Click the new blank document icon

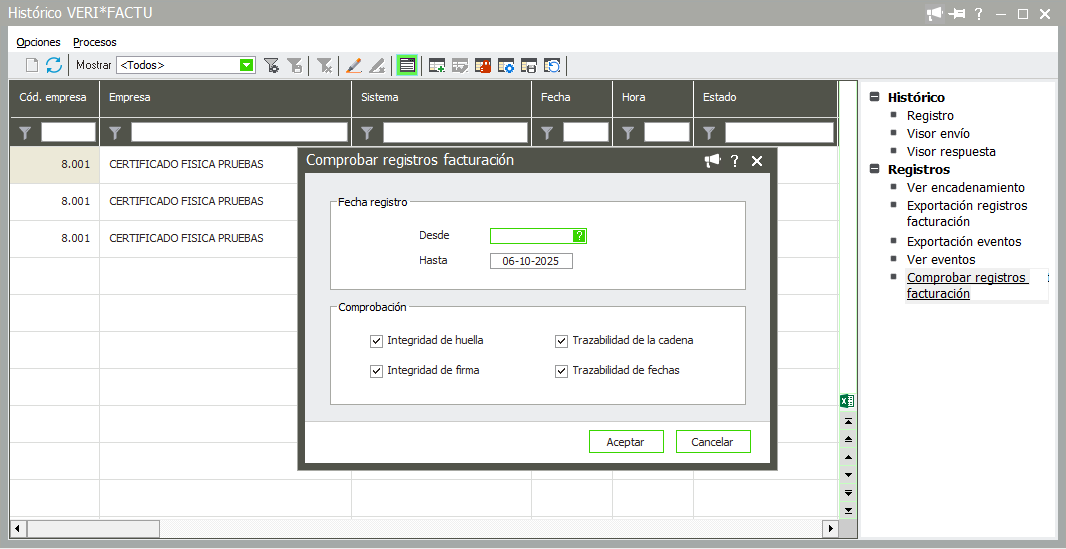pos(32,65)
